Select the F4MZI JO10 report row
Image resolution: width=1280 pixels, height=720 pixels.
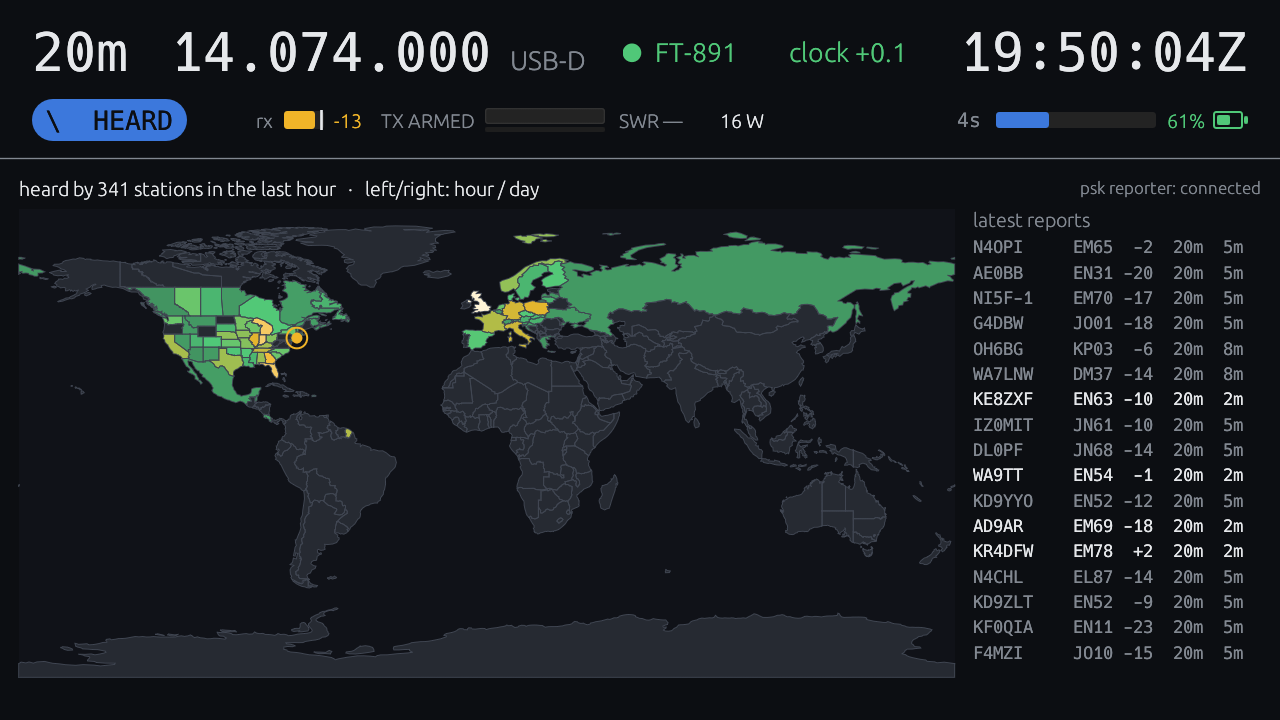click(x=1108, y=653)
